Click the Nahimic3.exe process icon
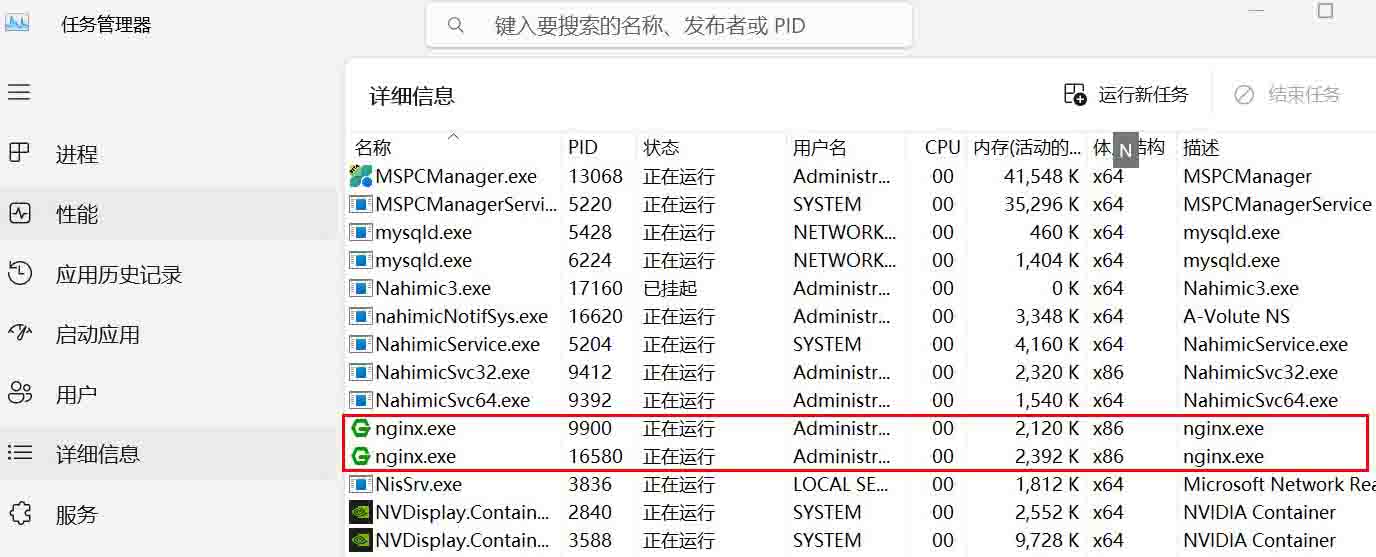The width and height of the screenshot is (1376, 557). point(360,288)
